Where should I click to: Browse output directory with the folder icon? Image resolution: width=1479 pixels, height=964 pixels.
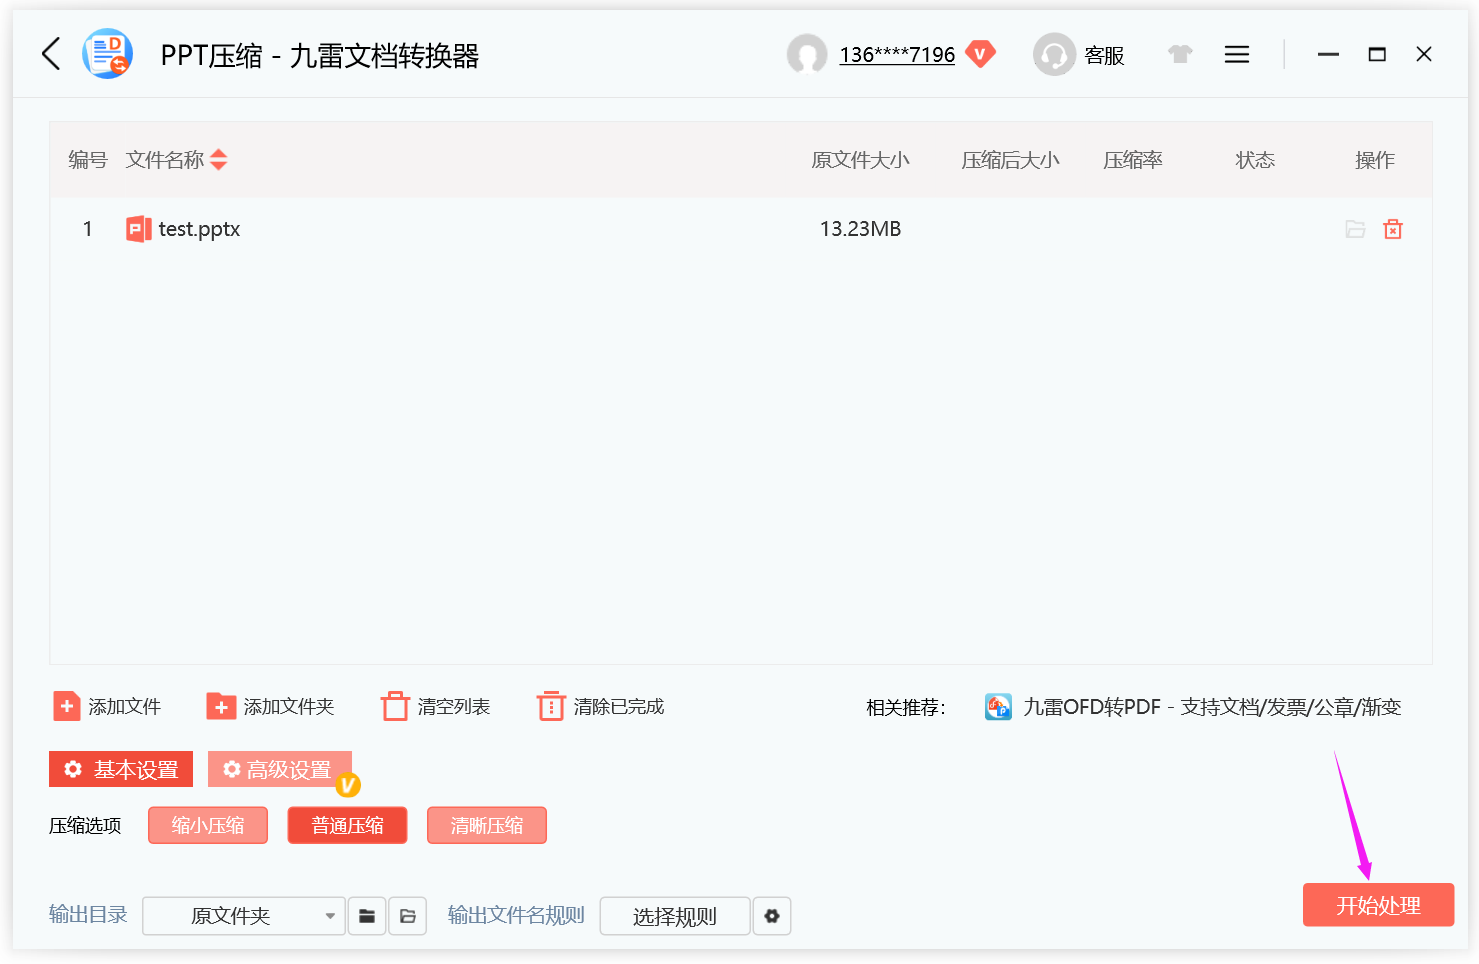(367, 915)
